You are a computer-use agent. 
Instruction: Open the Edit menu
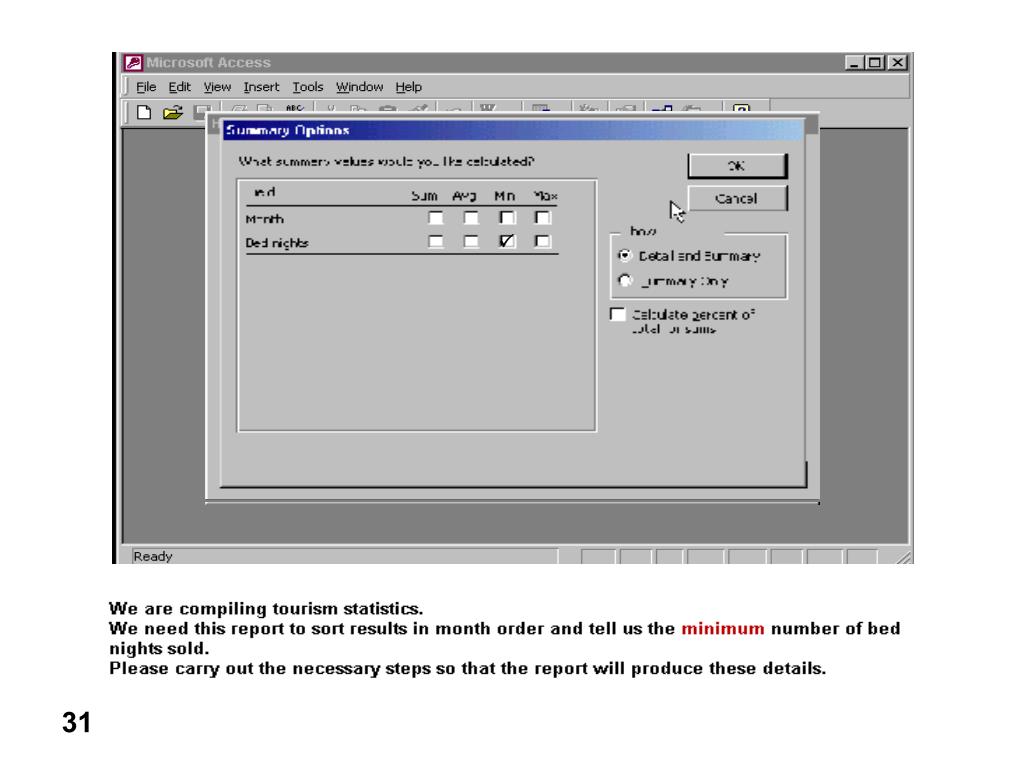[x=179, y=87]
